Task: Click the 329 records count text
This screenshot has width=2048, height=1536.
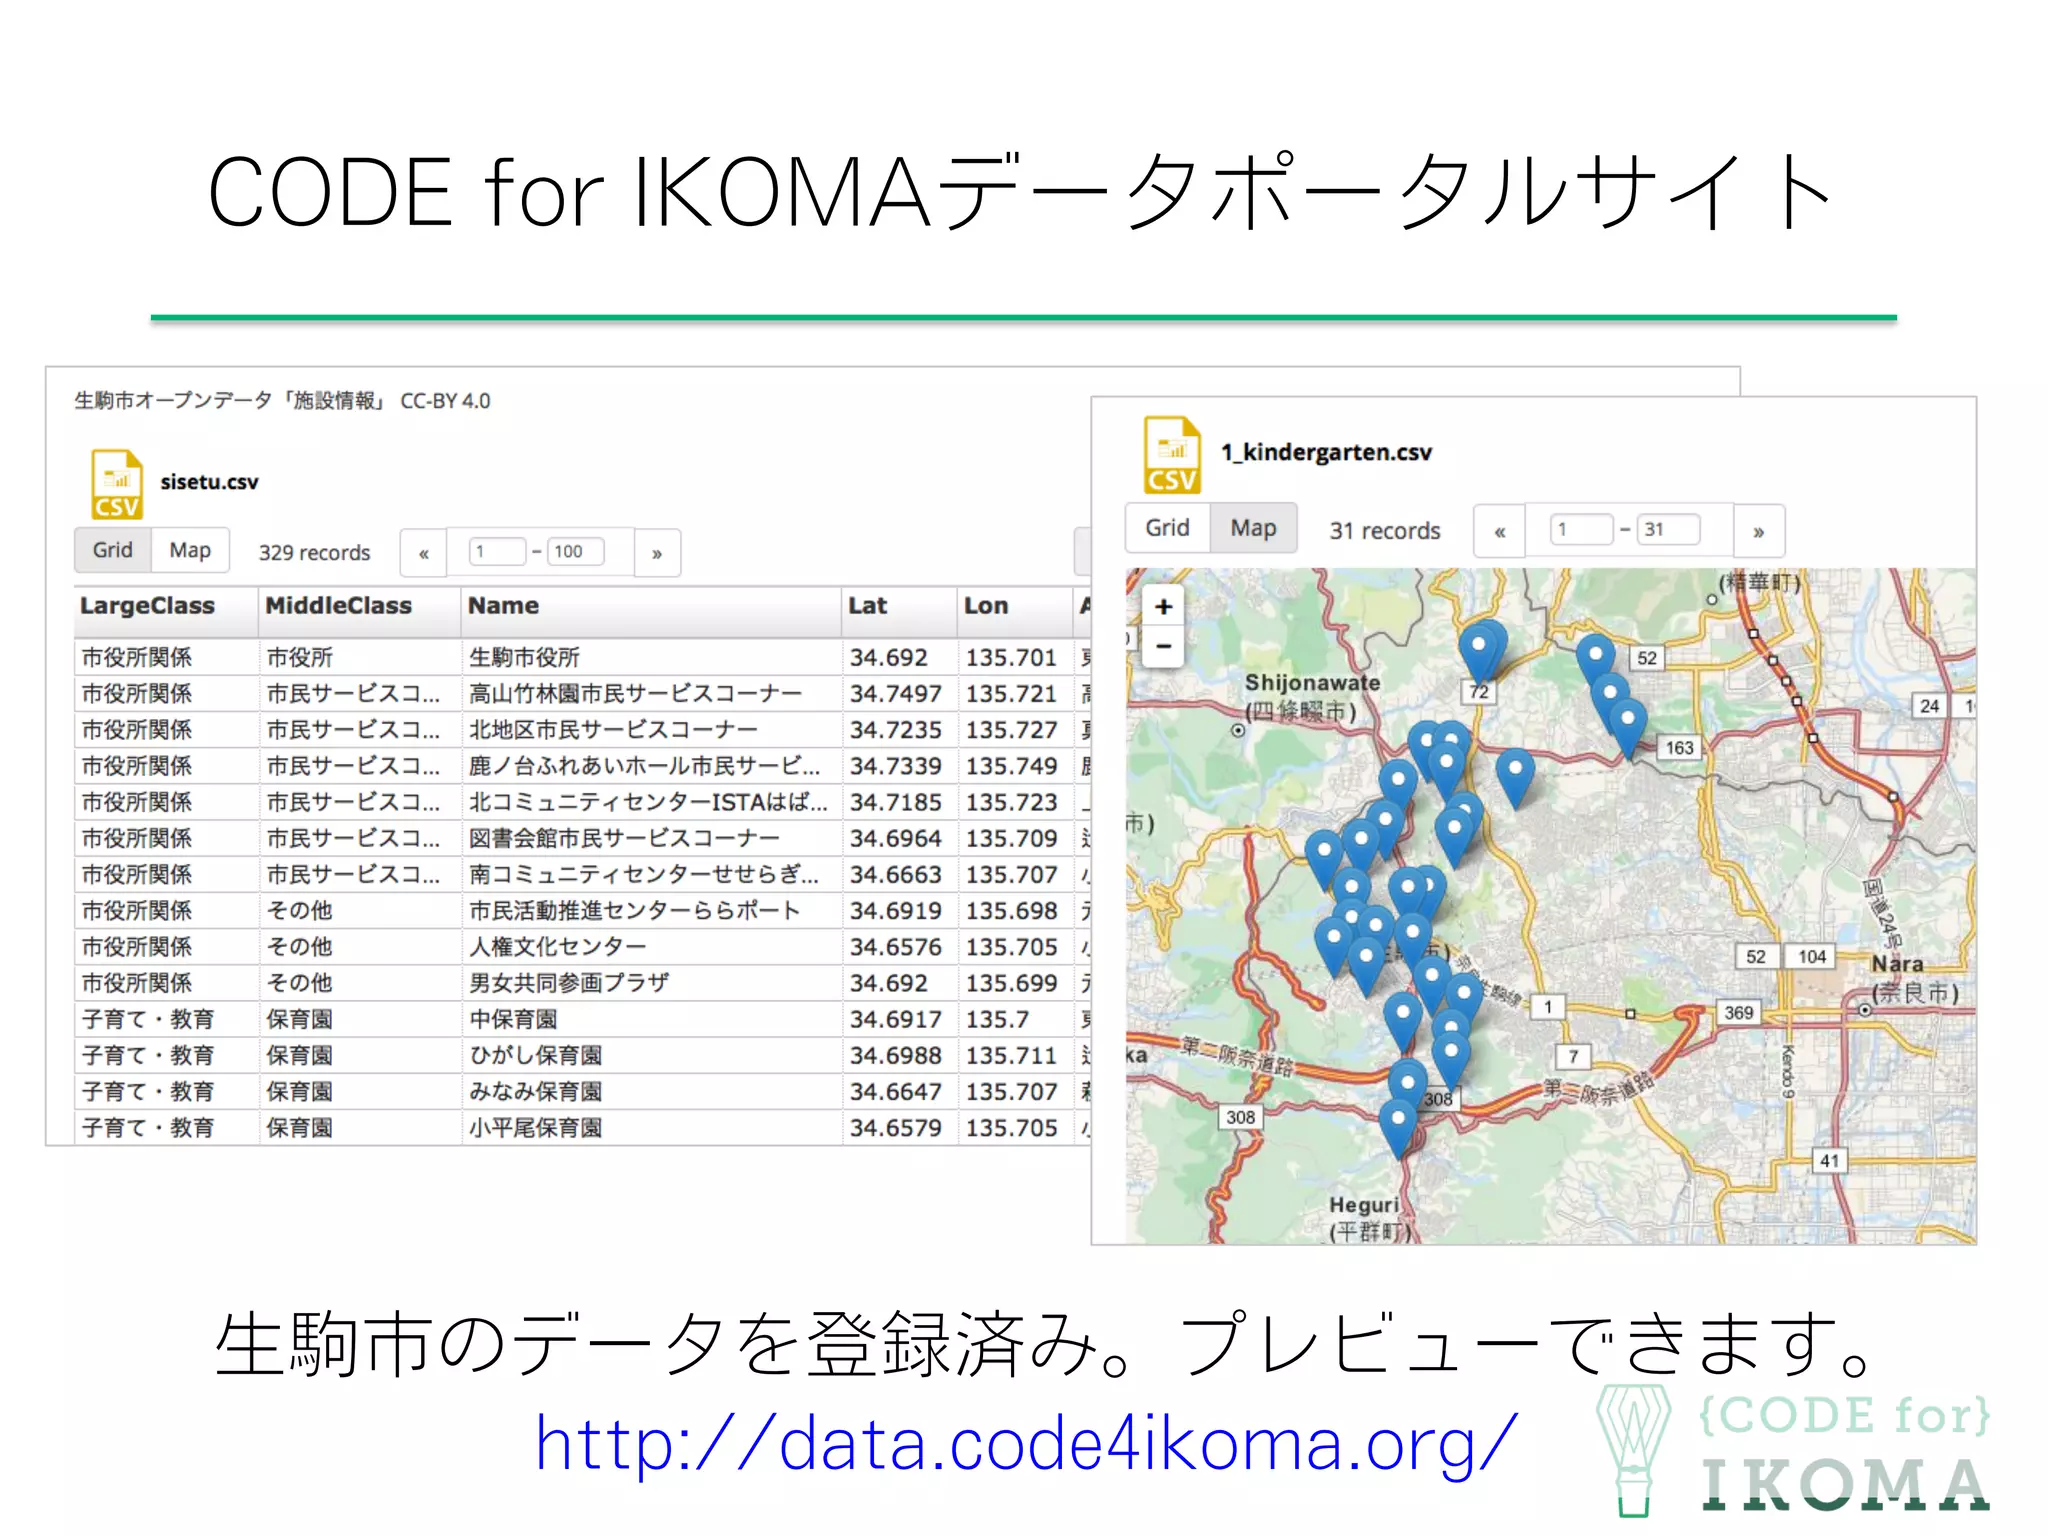Action: (x=314, y=553)
